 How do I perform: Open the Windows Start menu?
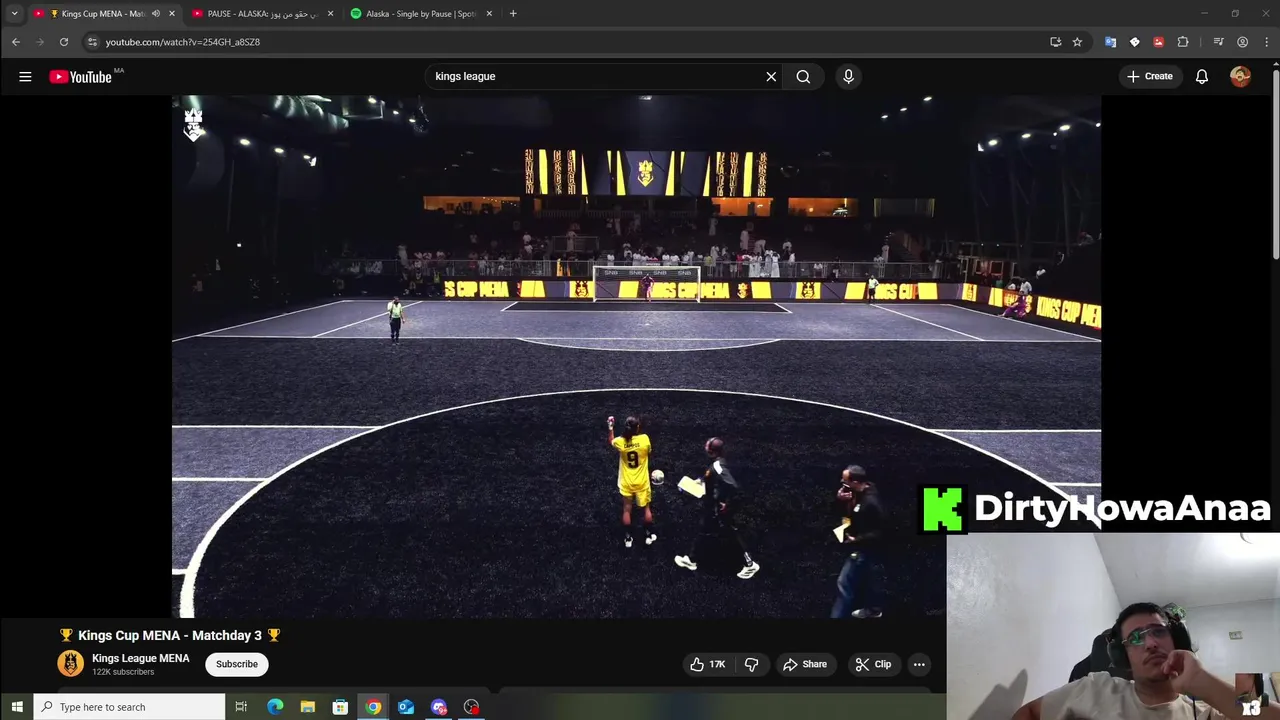(x=17, y=707)
